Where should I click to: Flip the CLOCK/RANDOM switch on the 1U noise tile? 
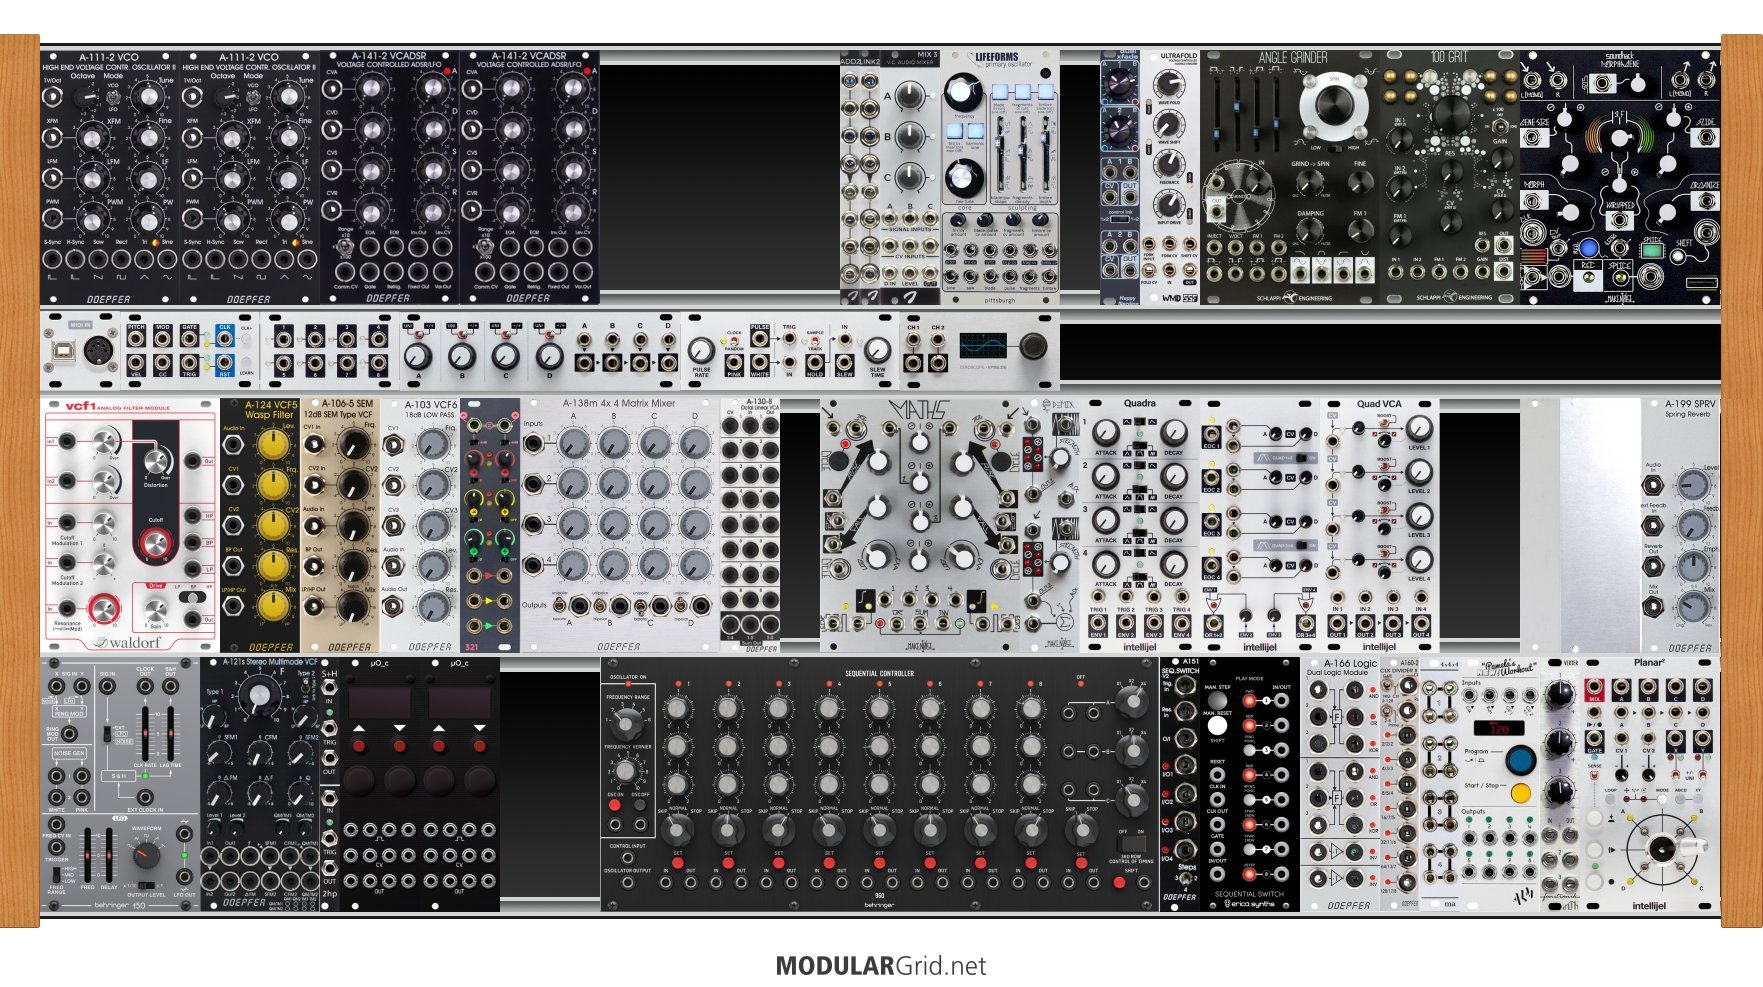point(734,340)
